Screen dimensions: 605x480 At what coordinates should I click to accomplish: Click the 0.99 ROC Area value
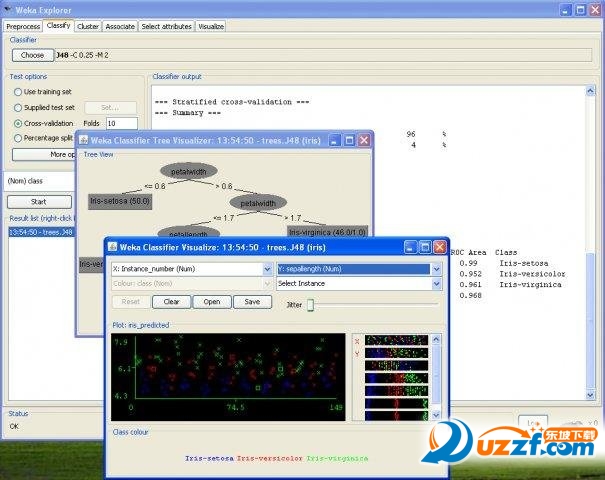click(468, 263)
